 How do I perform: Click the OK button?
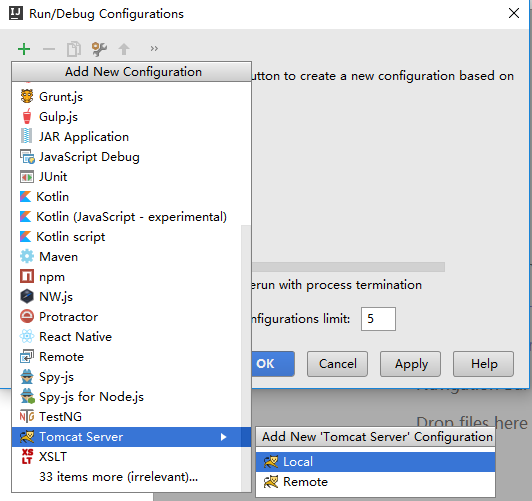pos(273,364)
